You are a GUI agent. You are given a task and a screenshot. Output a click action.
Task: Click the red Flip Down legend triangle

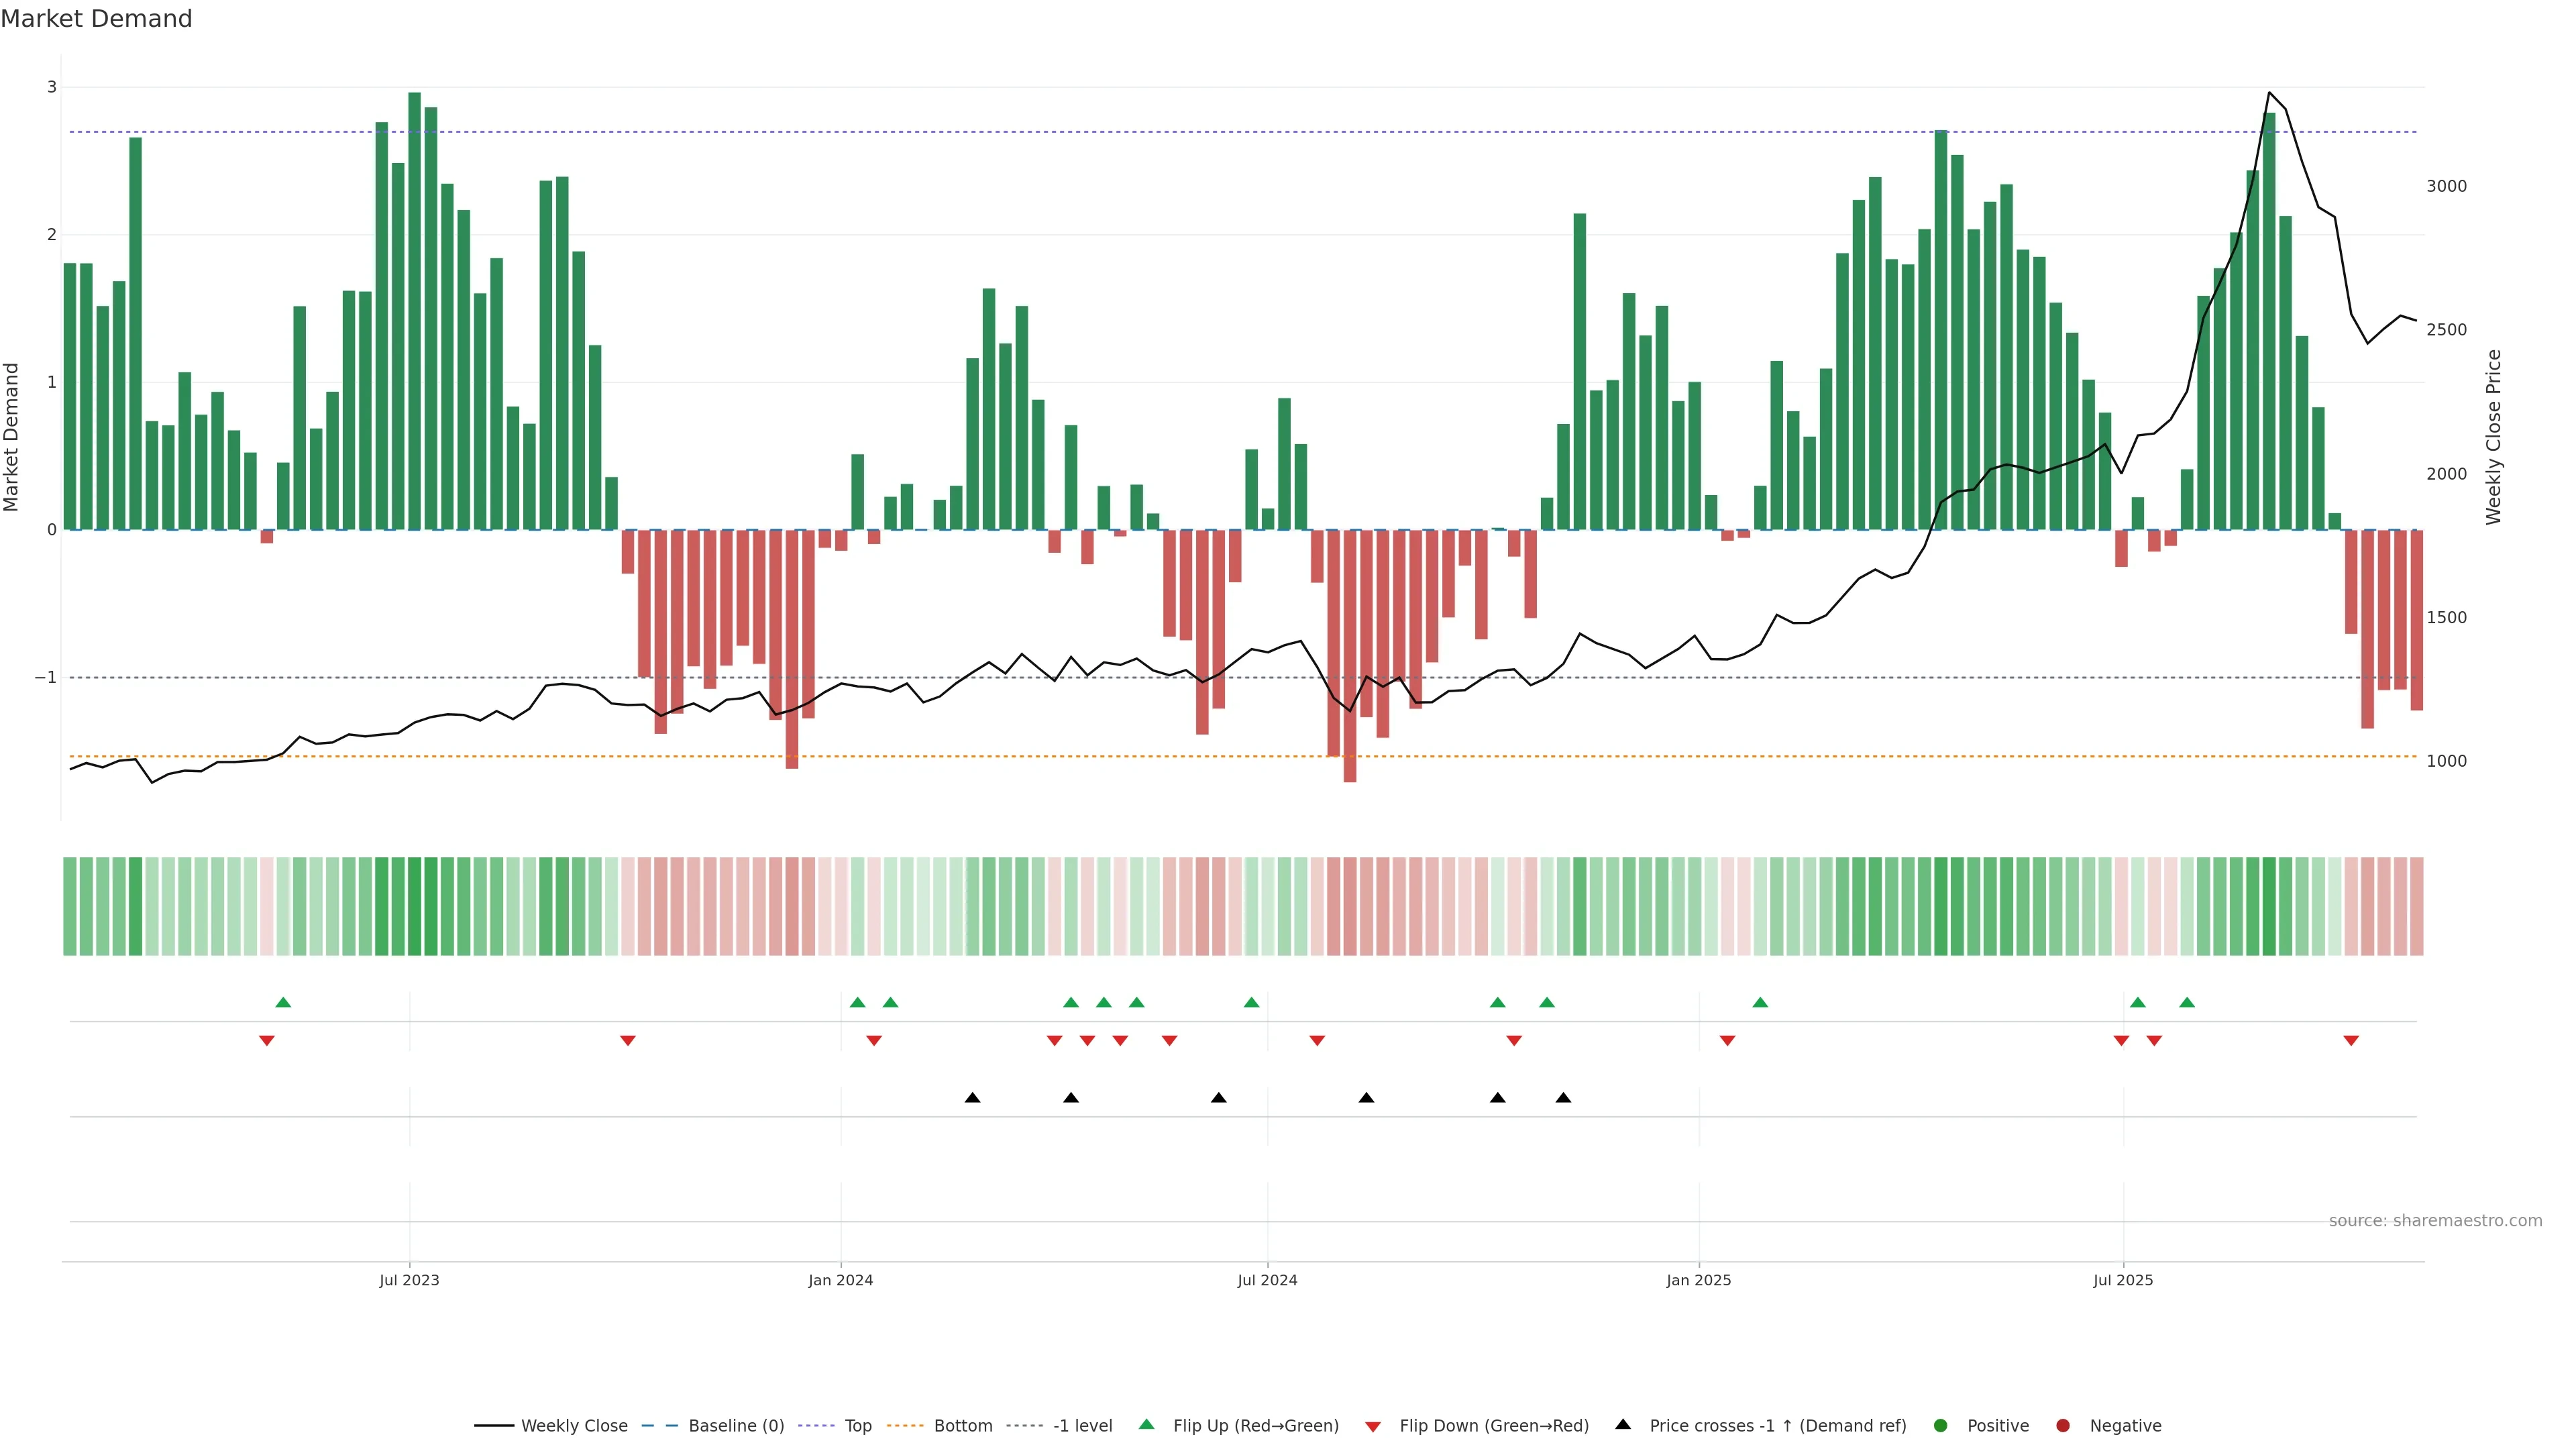pos(1373,1426)
